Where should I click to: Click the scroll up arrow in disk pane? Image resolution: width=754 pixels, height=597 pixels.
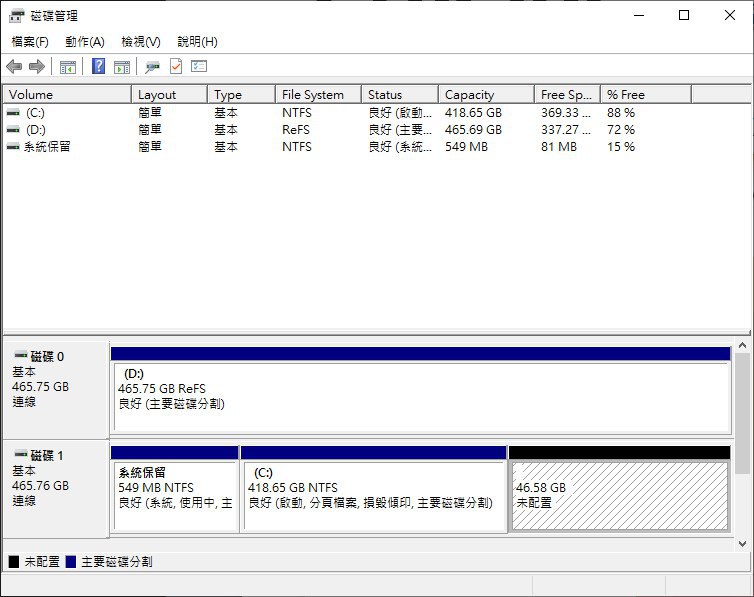pyautogui.click(x=742, y=345)
